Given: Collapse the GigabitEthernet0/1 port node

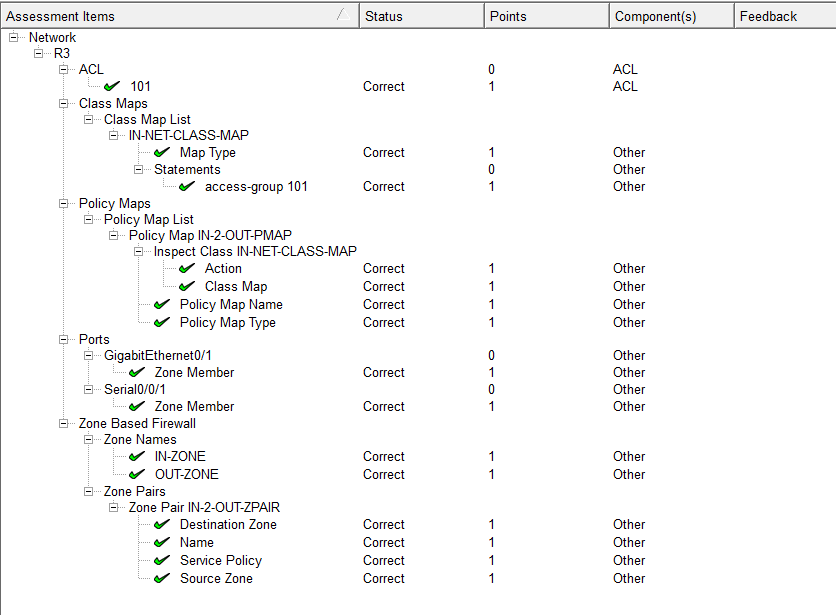Looking at the screenshot, I should click(x=89, y=355).
